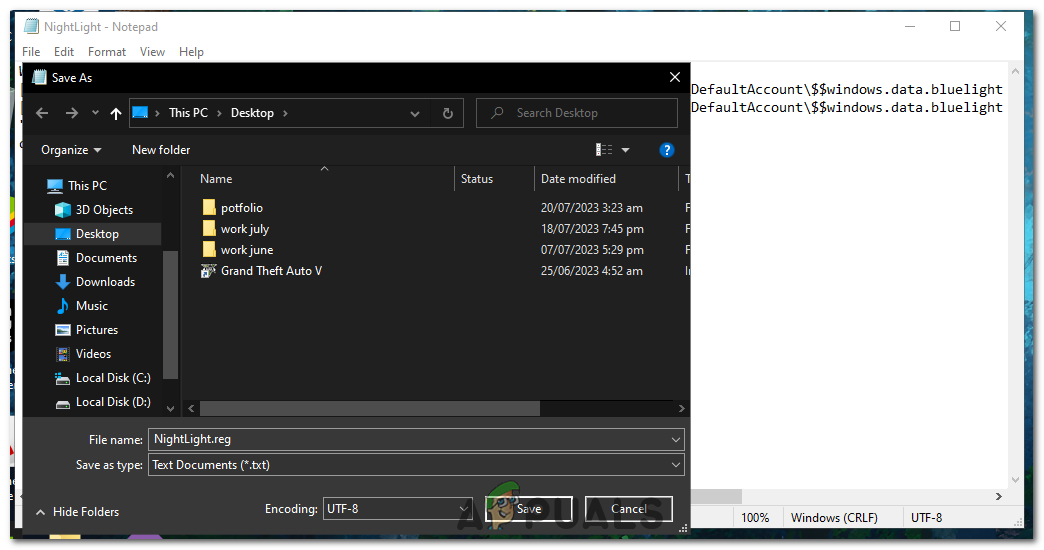Refresh the Desktop folder view
1044x550 pixels.
click(448, 113)
